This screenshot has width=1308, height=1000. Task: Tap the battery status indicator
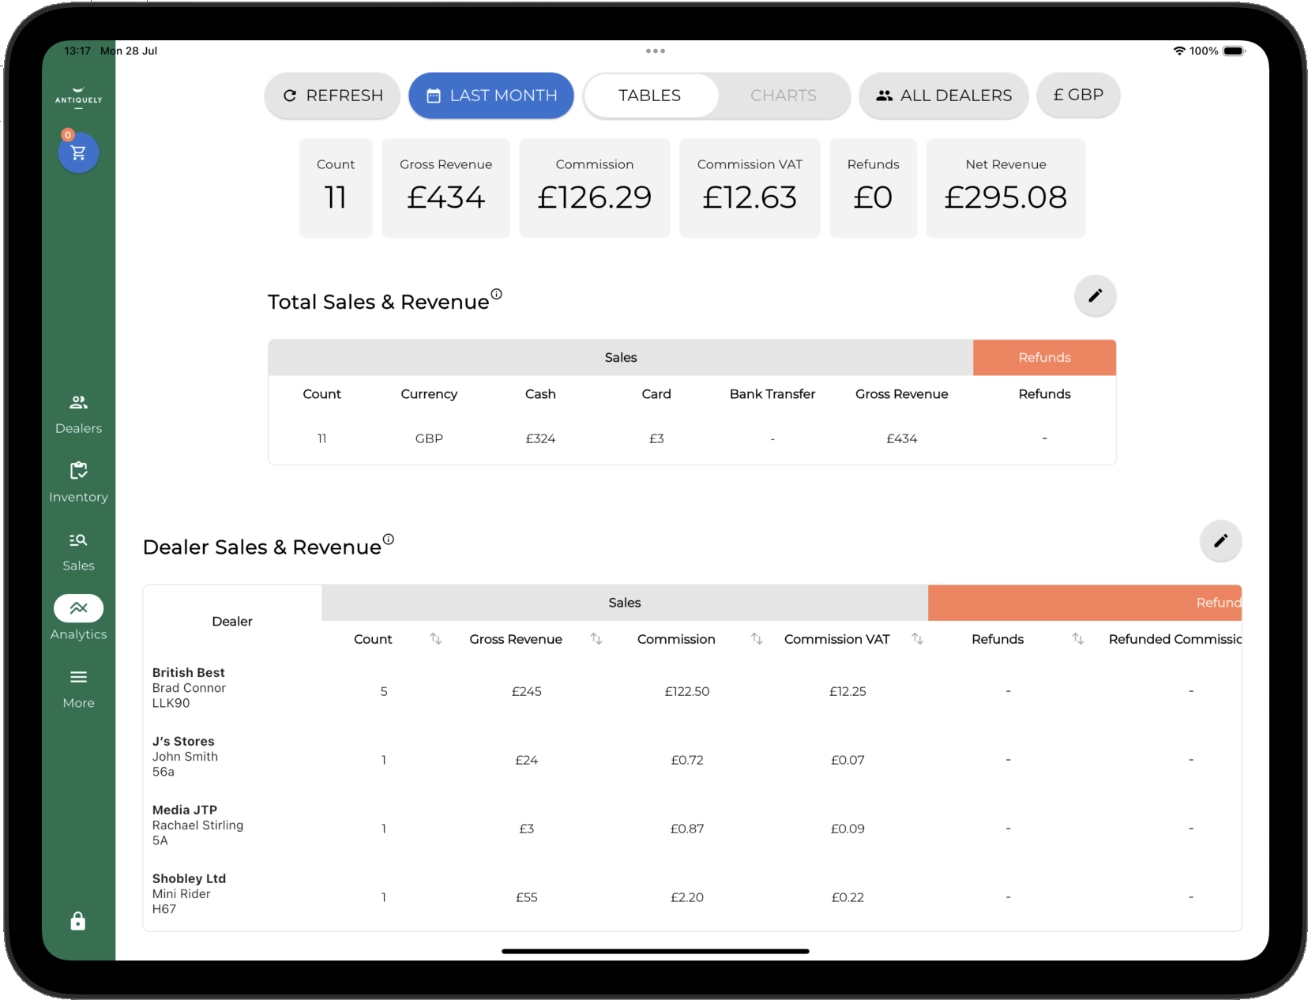[x=1234, y=51]
